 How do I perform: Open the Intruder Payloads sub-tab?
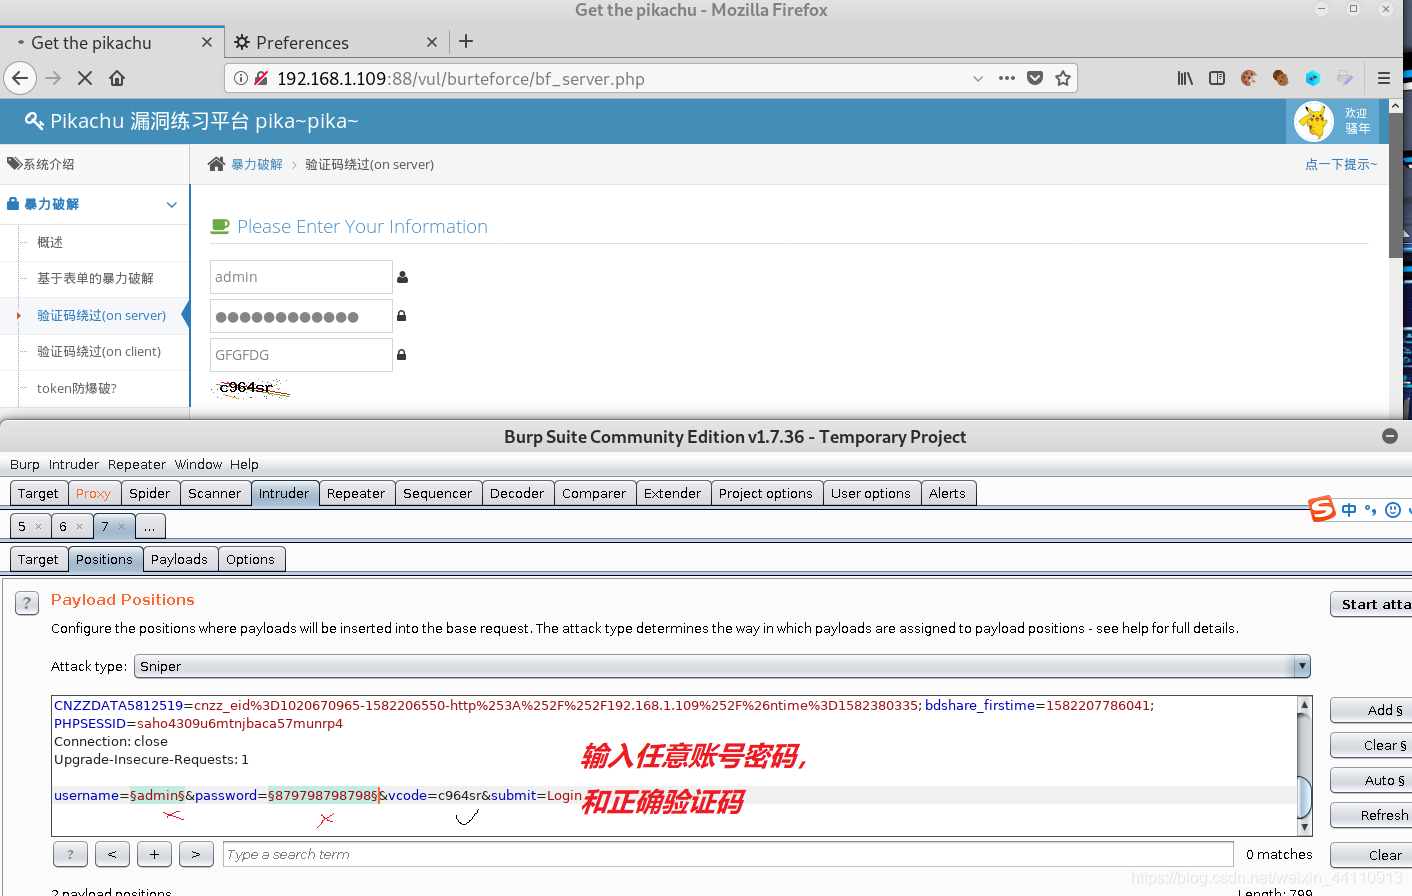coord(179,559)
